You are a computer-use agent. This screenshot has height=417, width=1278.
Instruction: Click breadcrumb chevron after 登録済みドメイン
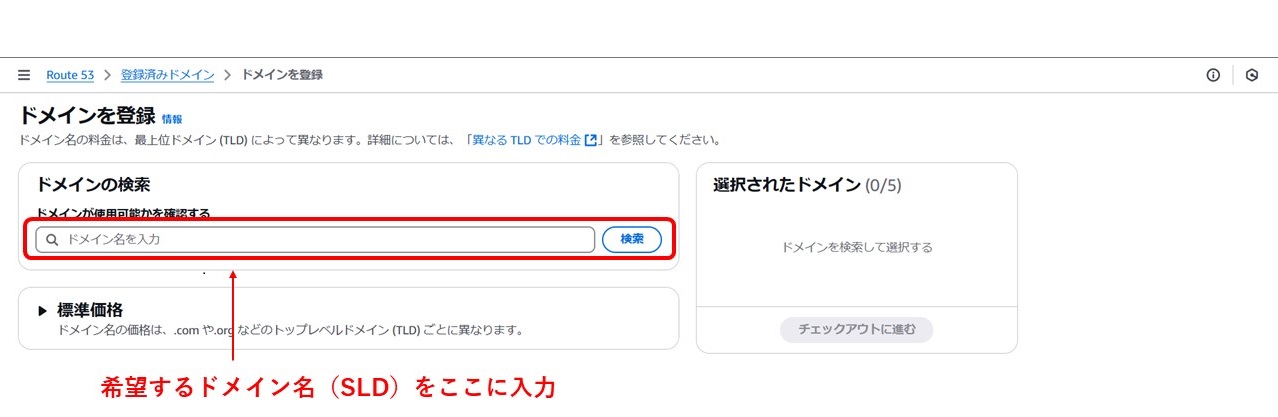[227, 75]
